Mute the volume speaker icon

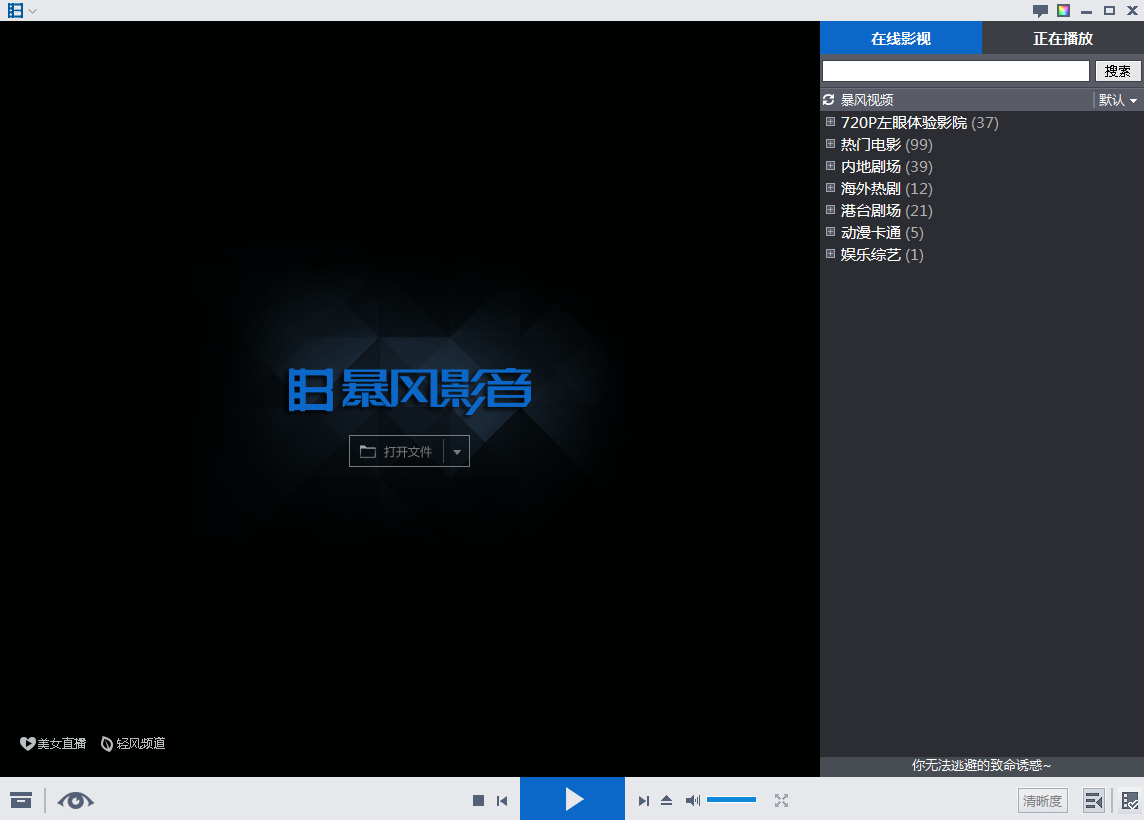click(x=692, y=800)
